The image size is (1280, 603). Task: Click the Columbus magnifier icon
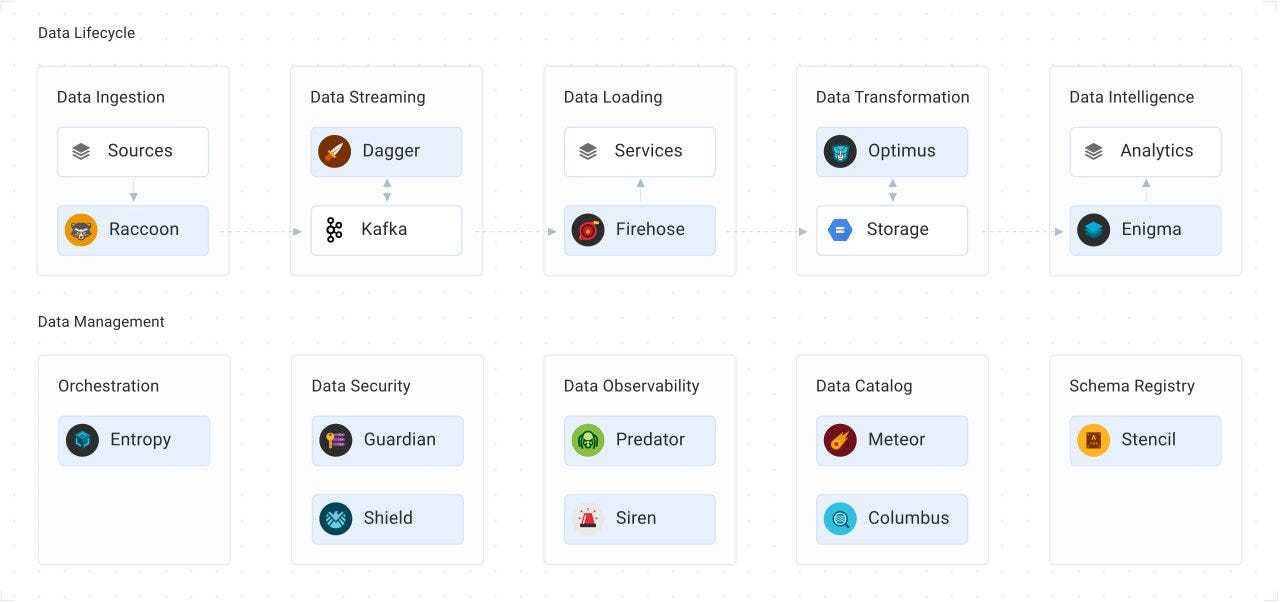[840, 518]
